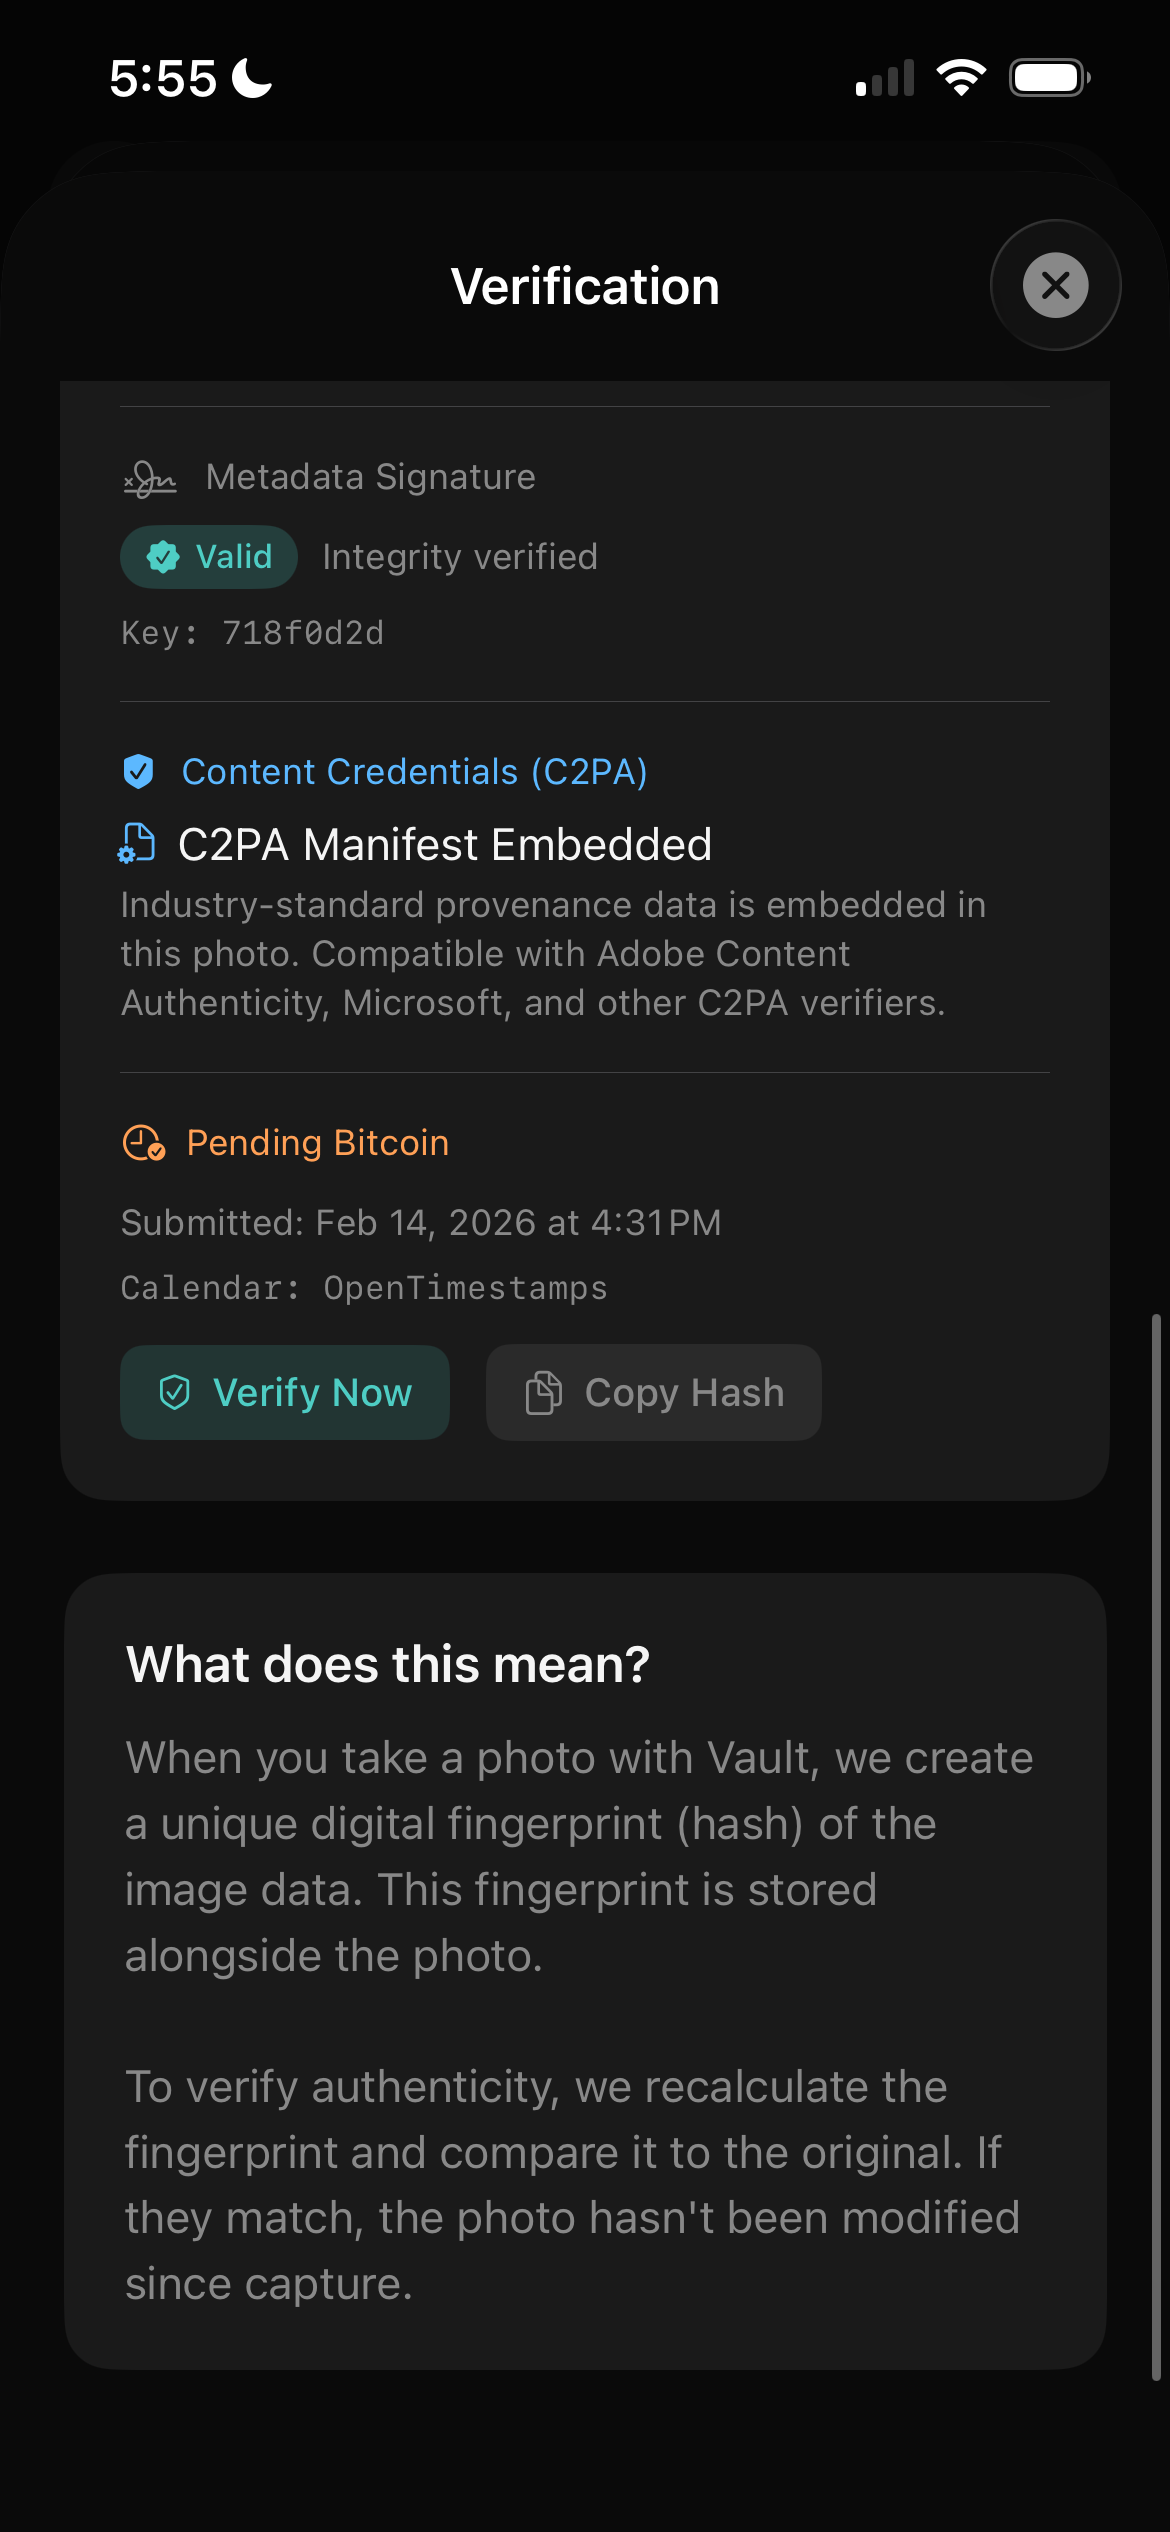Tap the Valid badge checkmark seal icon
This screenshot has height=2532, width=1170.
[x=163, y=557]
